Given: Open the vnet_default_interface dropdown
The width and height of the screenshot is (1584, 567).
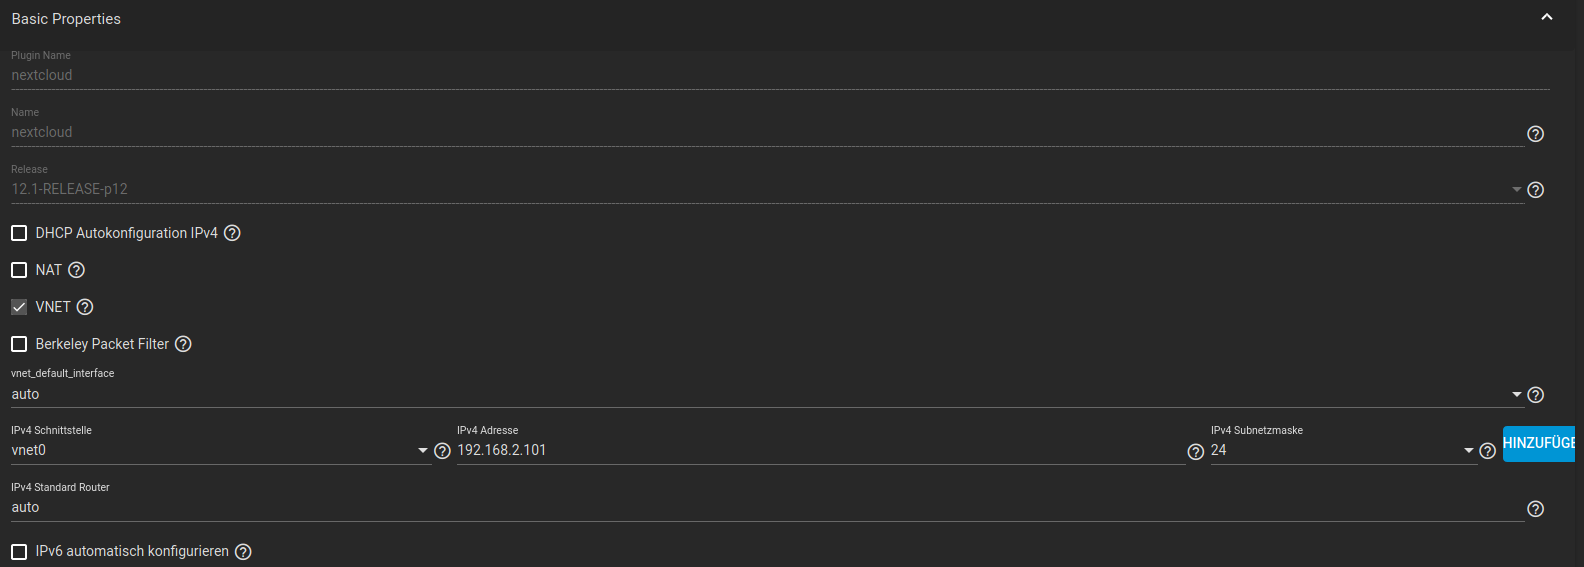Looking at the screenshot, I should point(760,395).
